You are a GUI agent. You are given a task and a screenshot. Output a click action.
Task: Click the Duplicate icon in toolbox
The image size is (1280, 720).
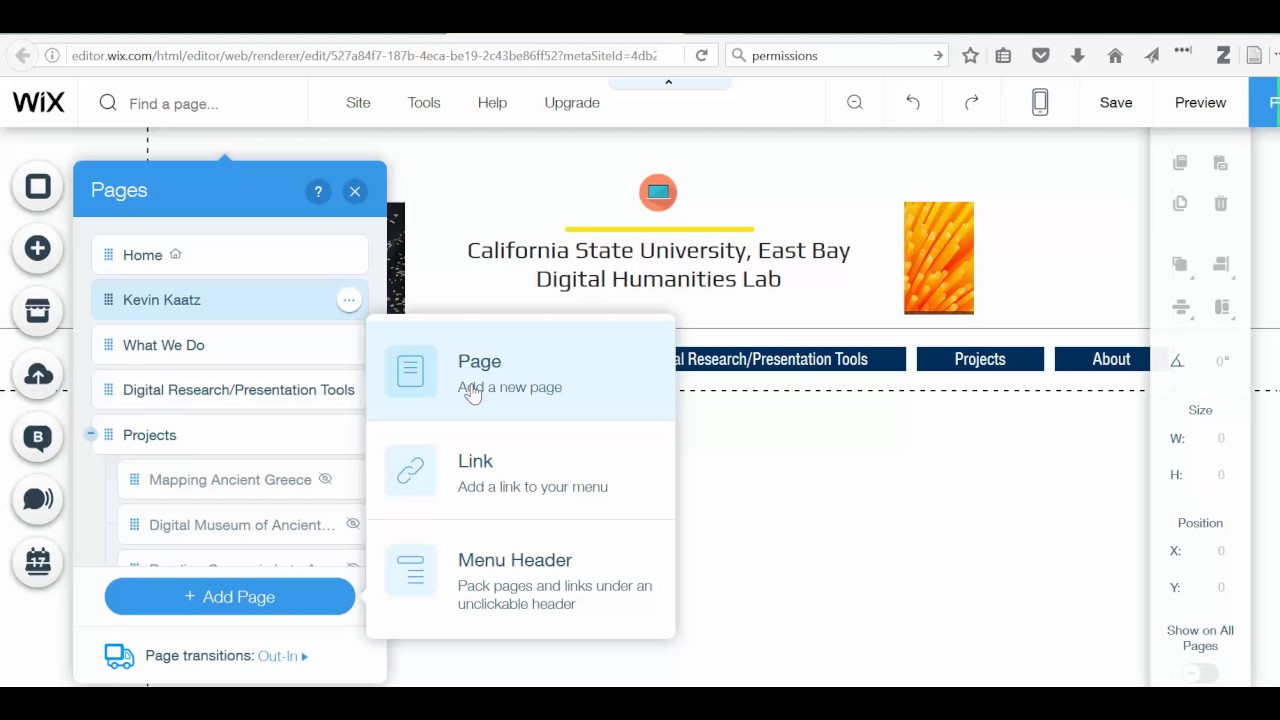pyautogui.click(x=1180, y=203)
